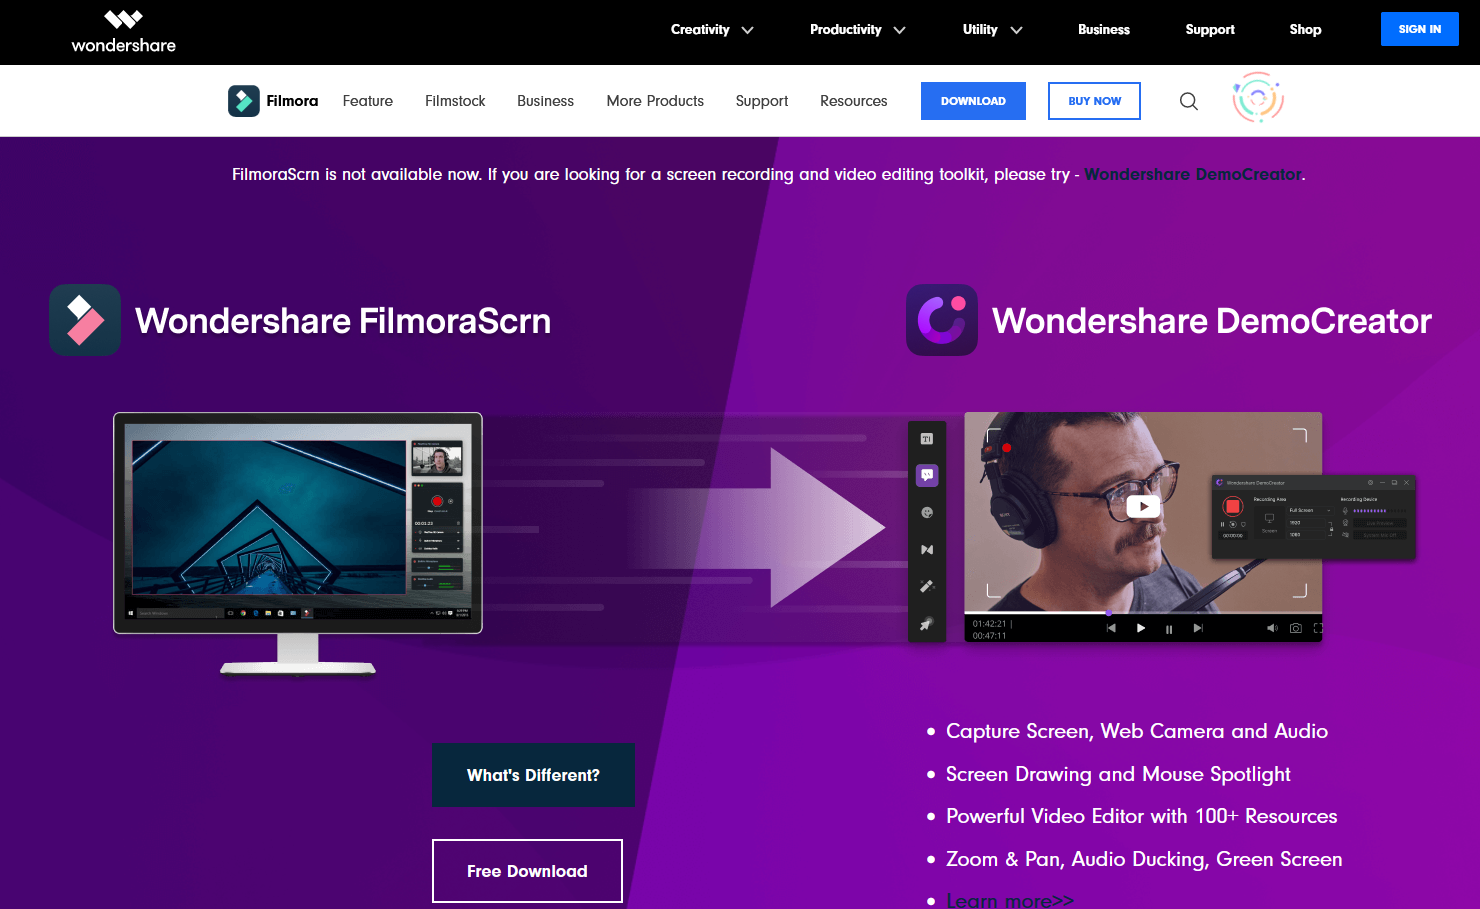The width and height of the screenshot is (1480, 909).
Task: Select Business in the Filmora navigation bar
Action: click(x=545, y=101)
